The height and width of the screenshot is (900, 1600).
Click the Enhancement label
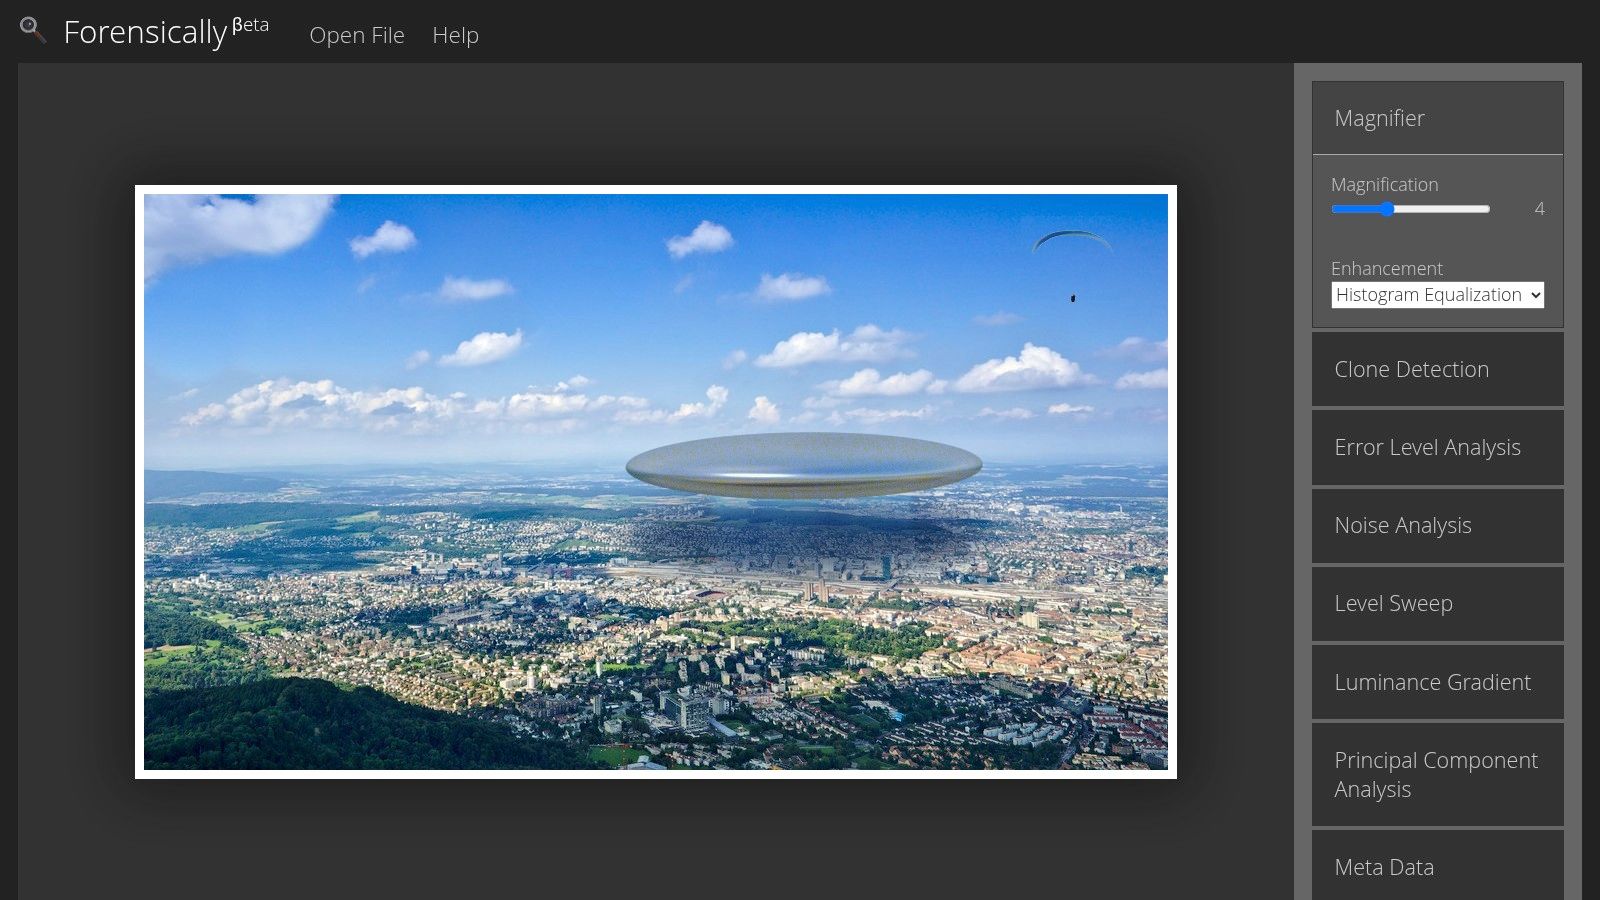click(x=1386, y=268)
